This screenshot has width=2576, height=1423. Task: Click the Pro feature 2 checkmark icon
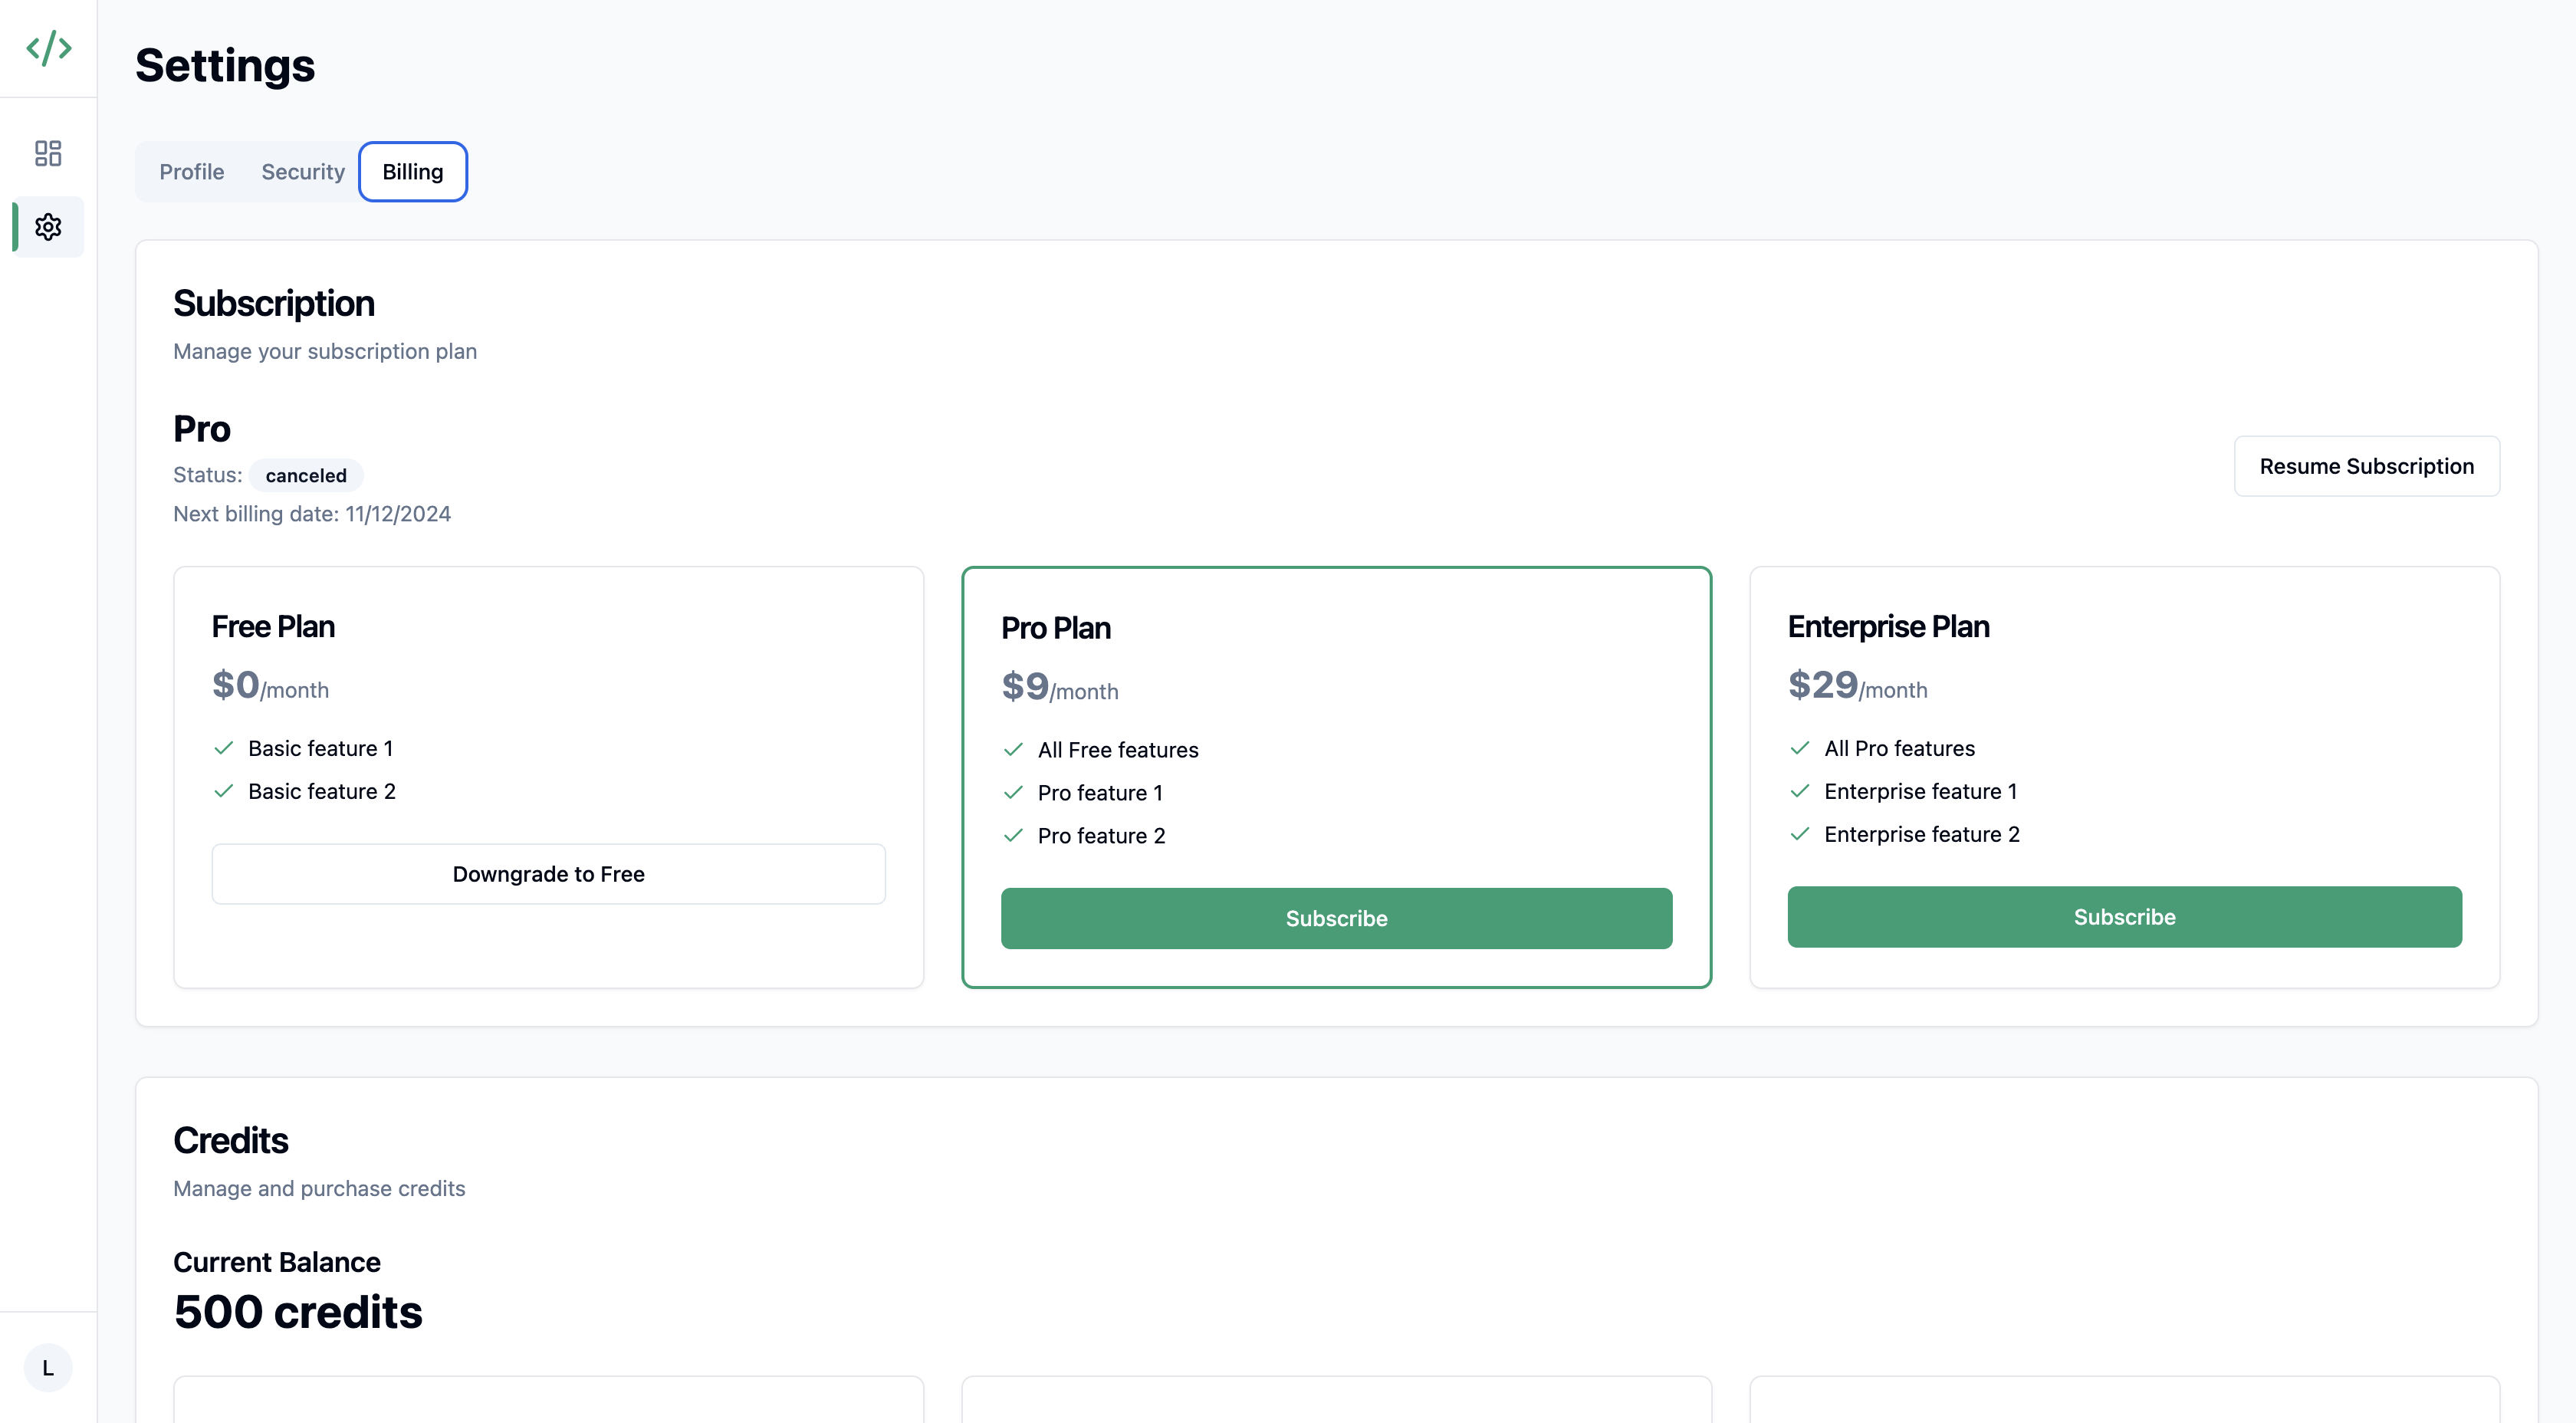[1013, 836]
